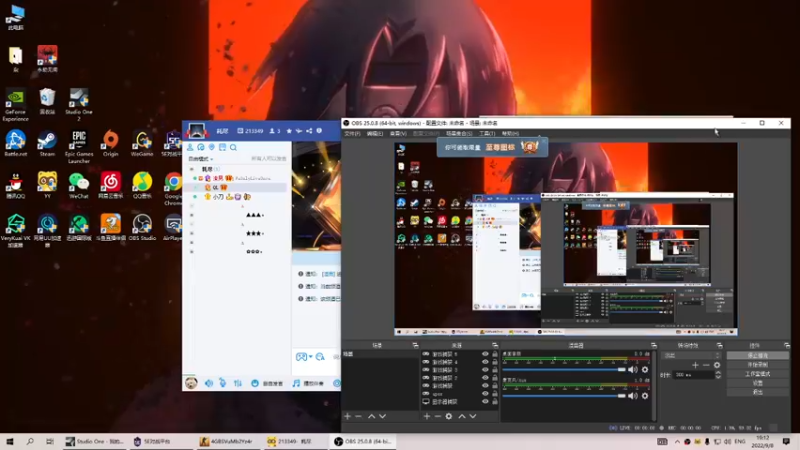Viewport: 800px width, 450px height.
Task: Open source properties gear in OBS sources
Action: (448, 416)
